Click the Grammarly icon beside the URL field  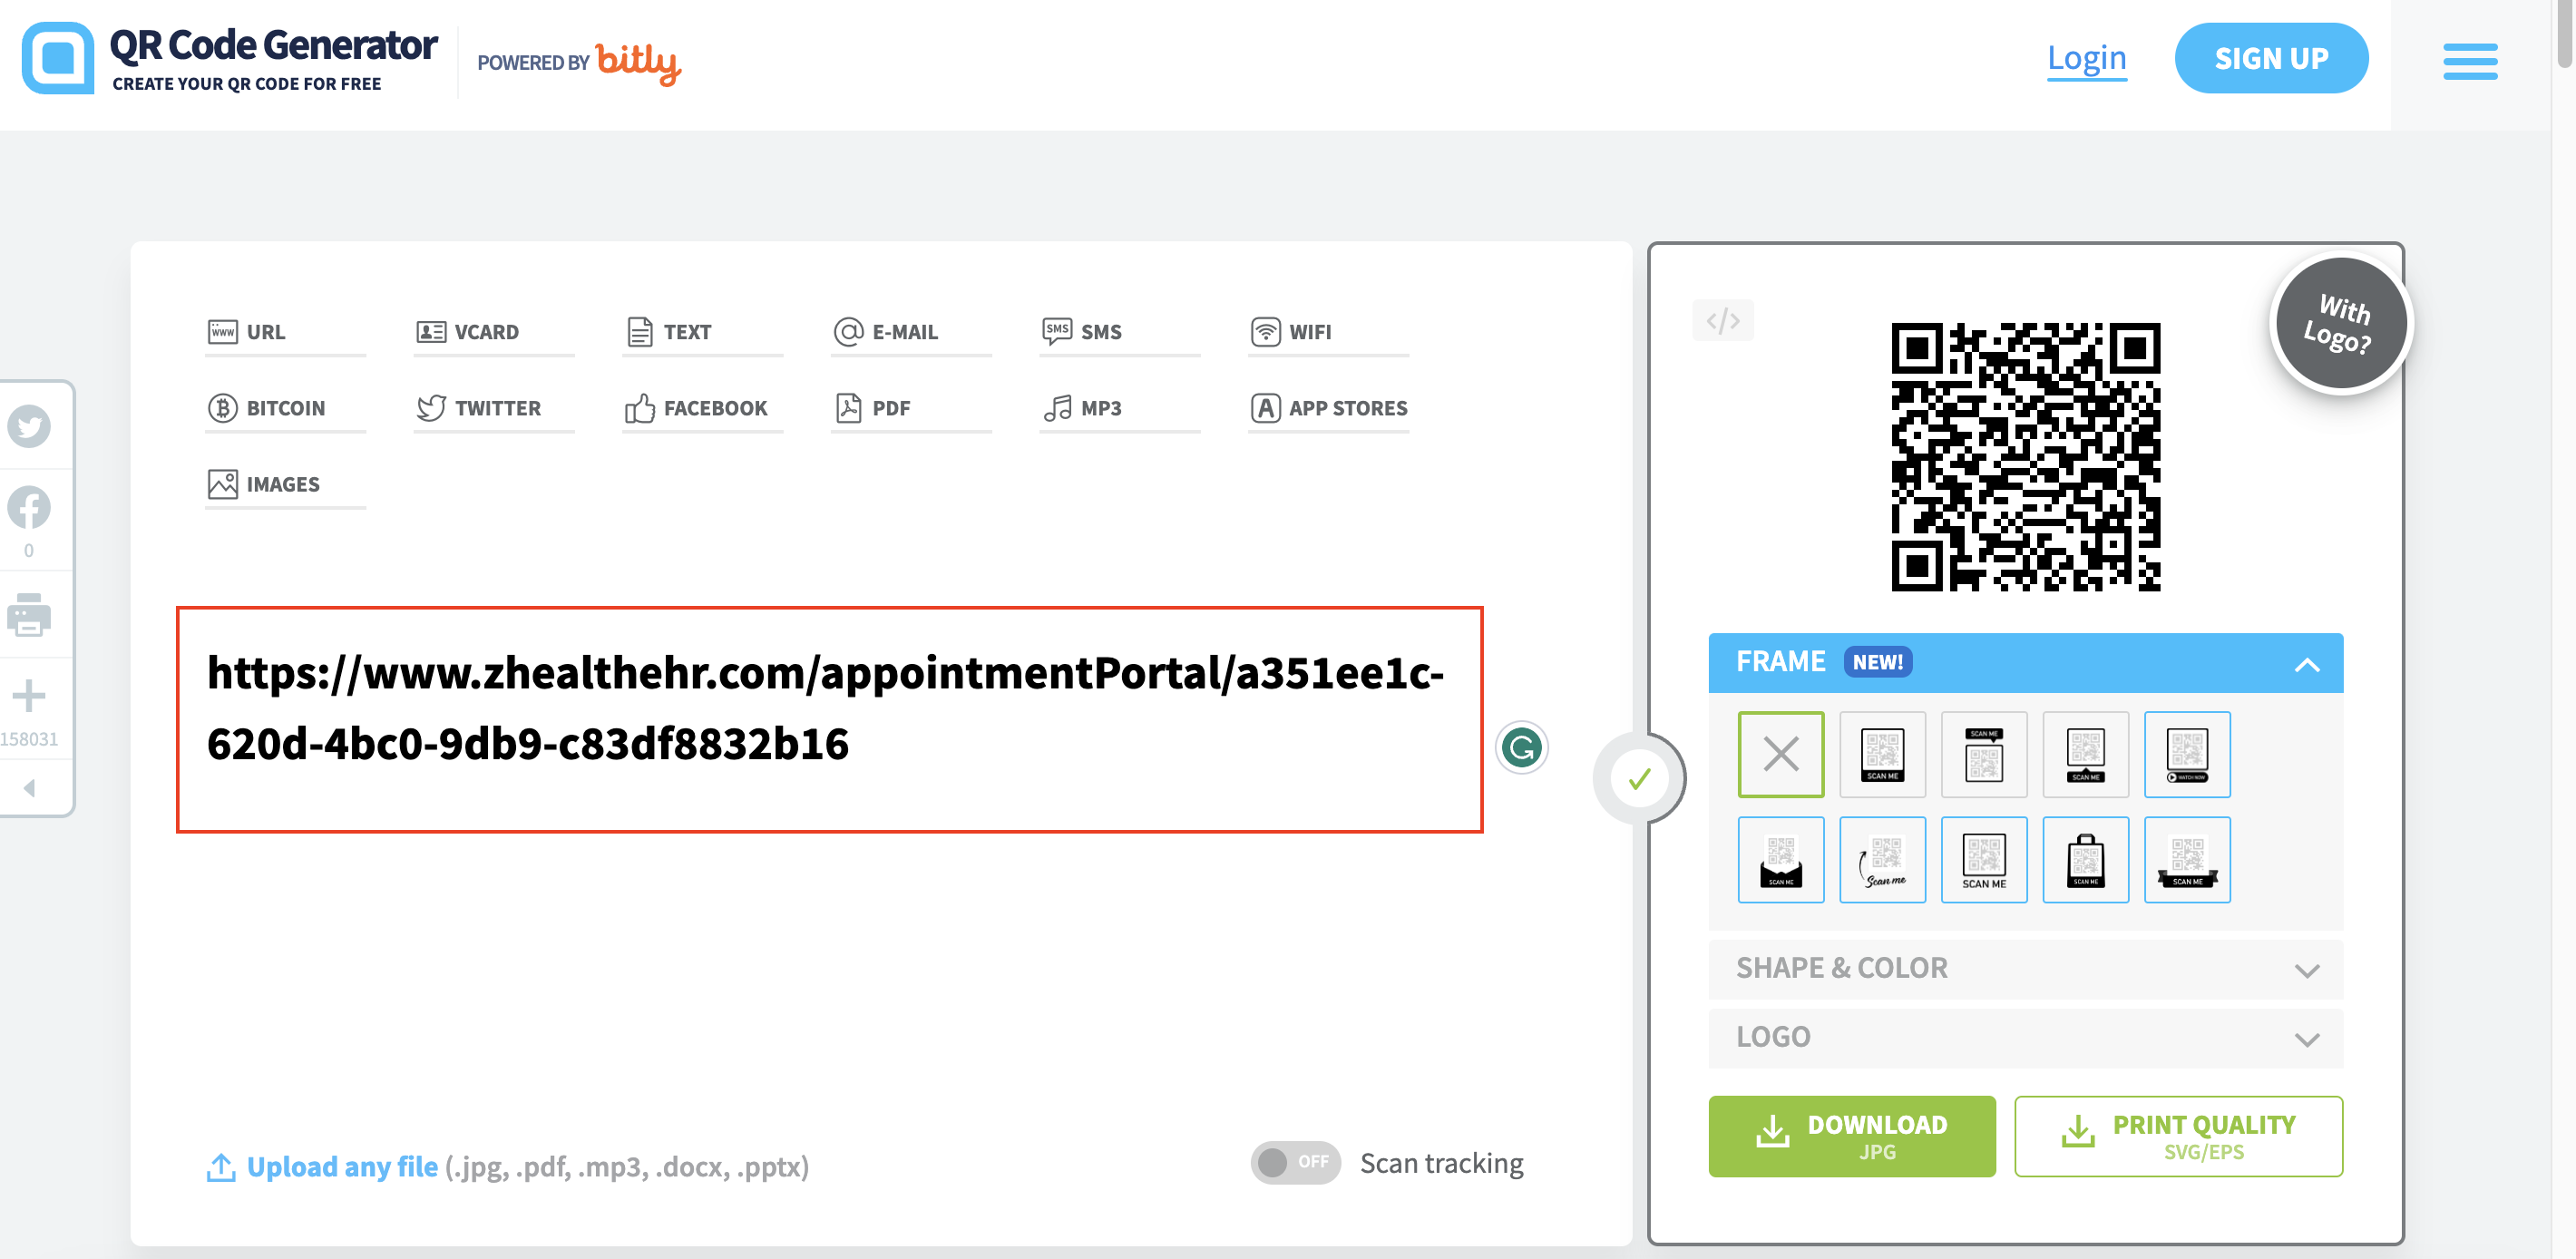[1521, 747]
